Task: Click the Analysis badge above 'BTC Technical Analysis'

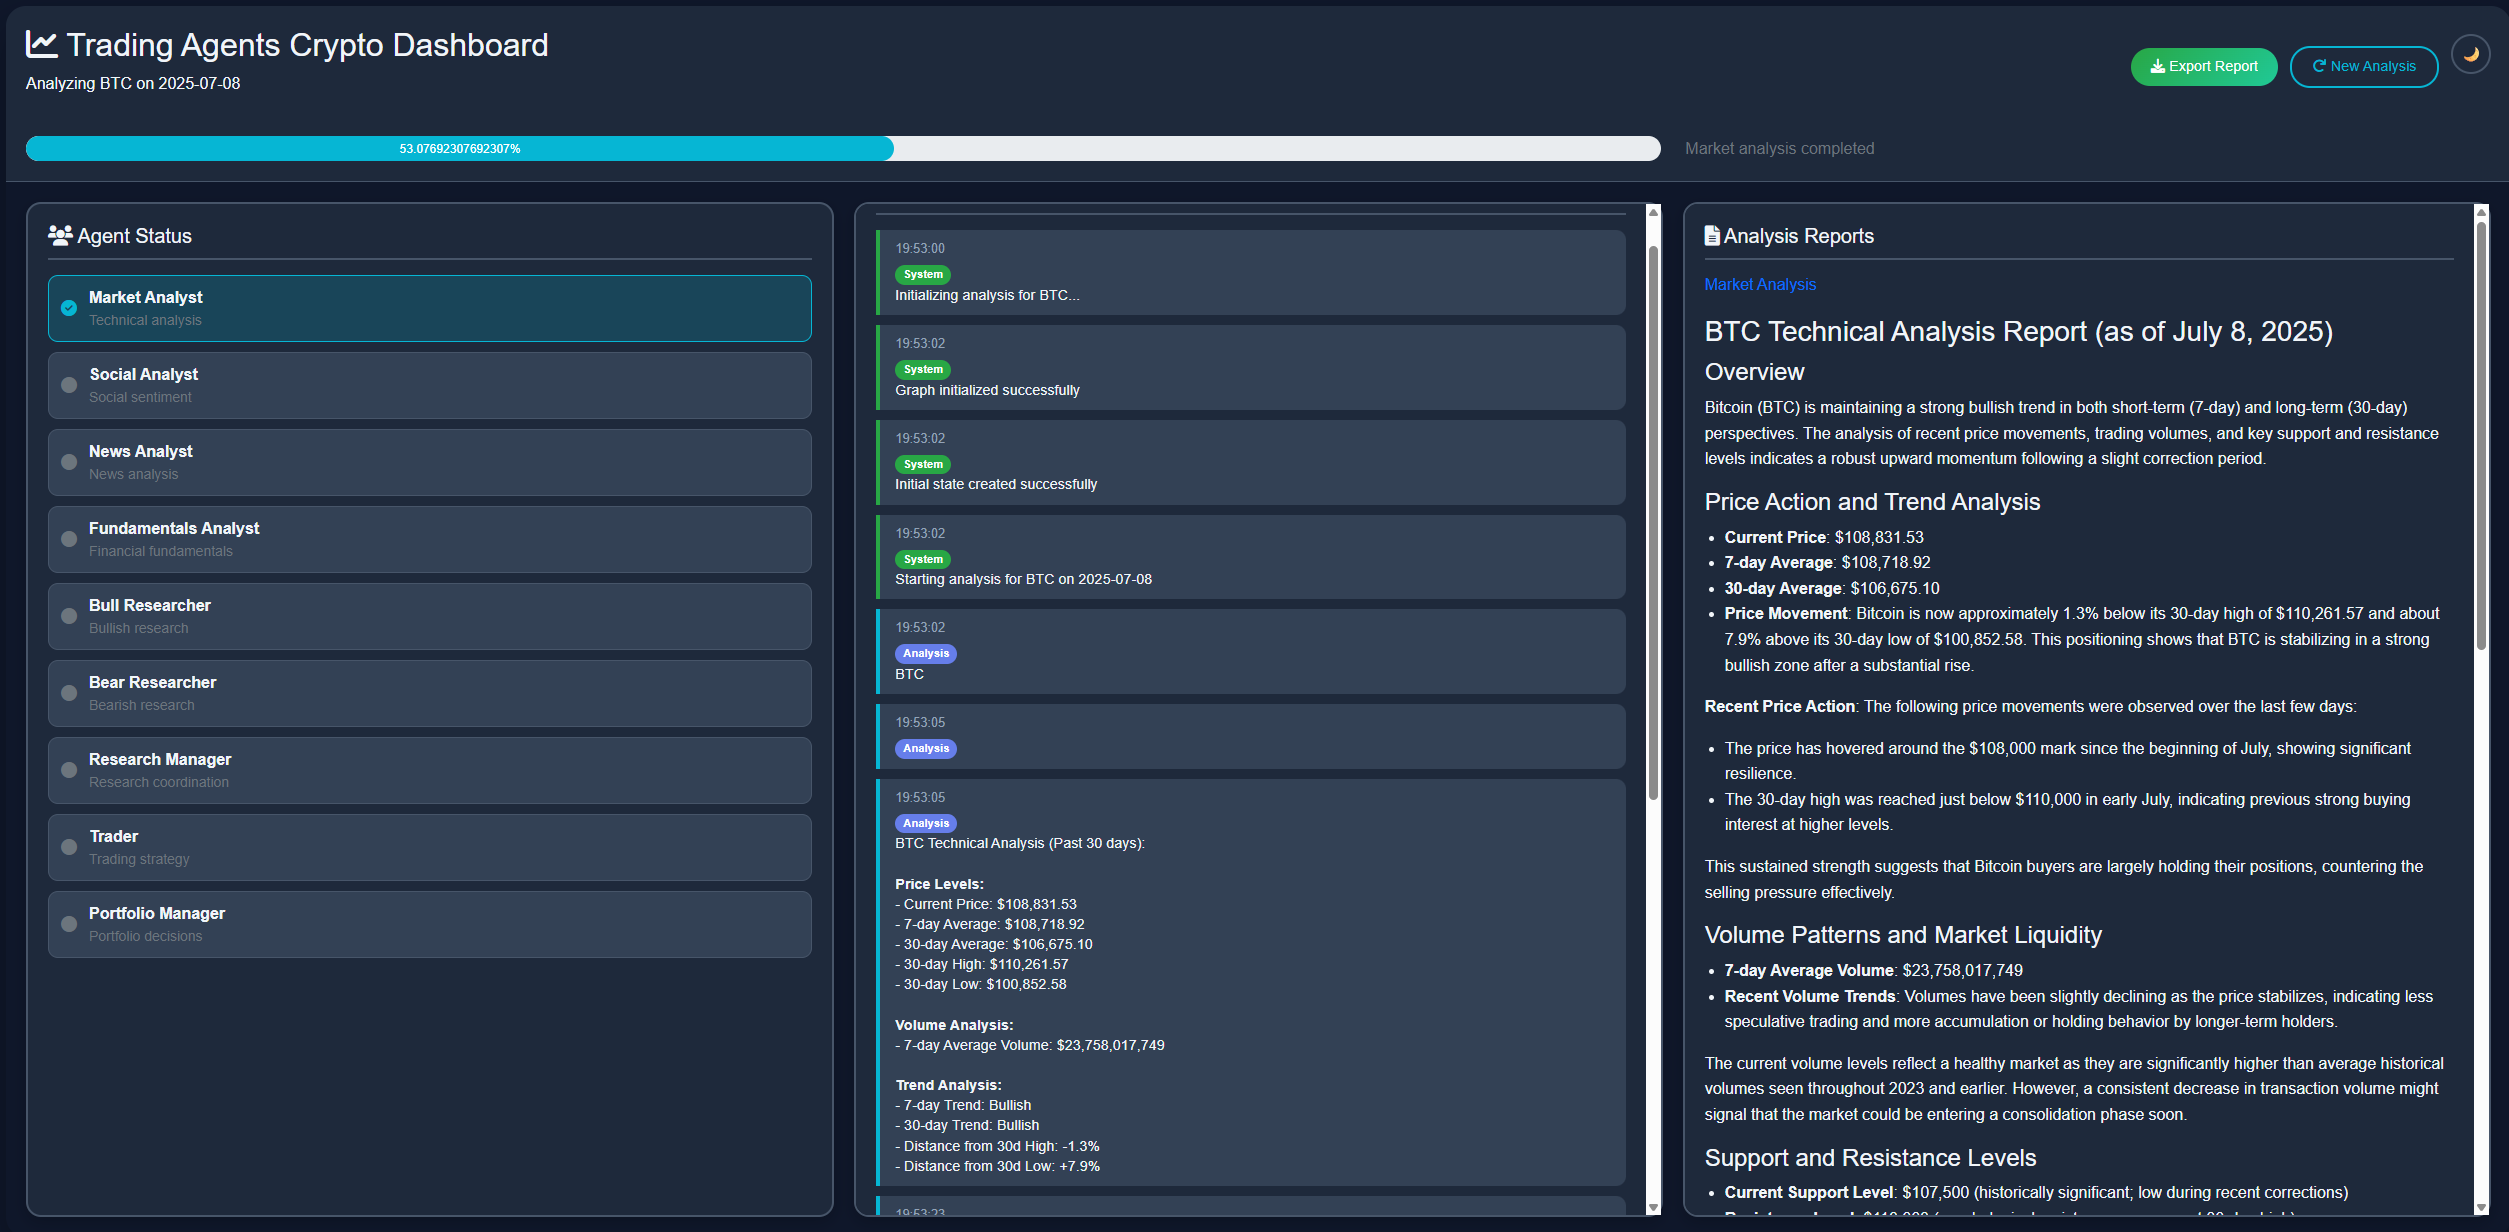Action: tap(925, 823)
